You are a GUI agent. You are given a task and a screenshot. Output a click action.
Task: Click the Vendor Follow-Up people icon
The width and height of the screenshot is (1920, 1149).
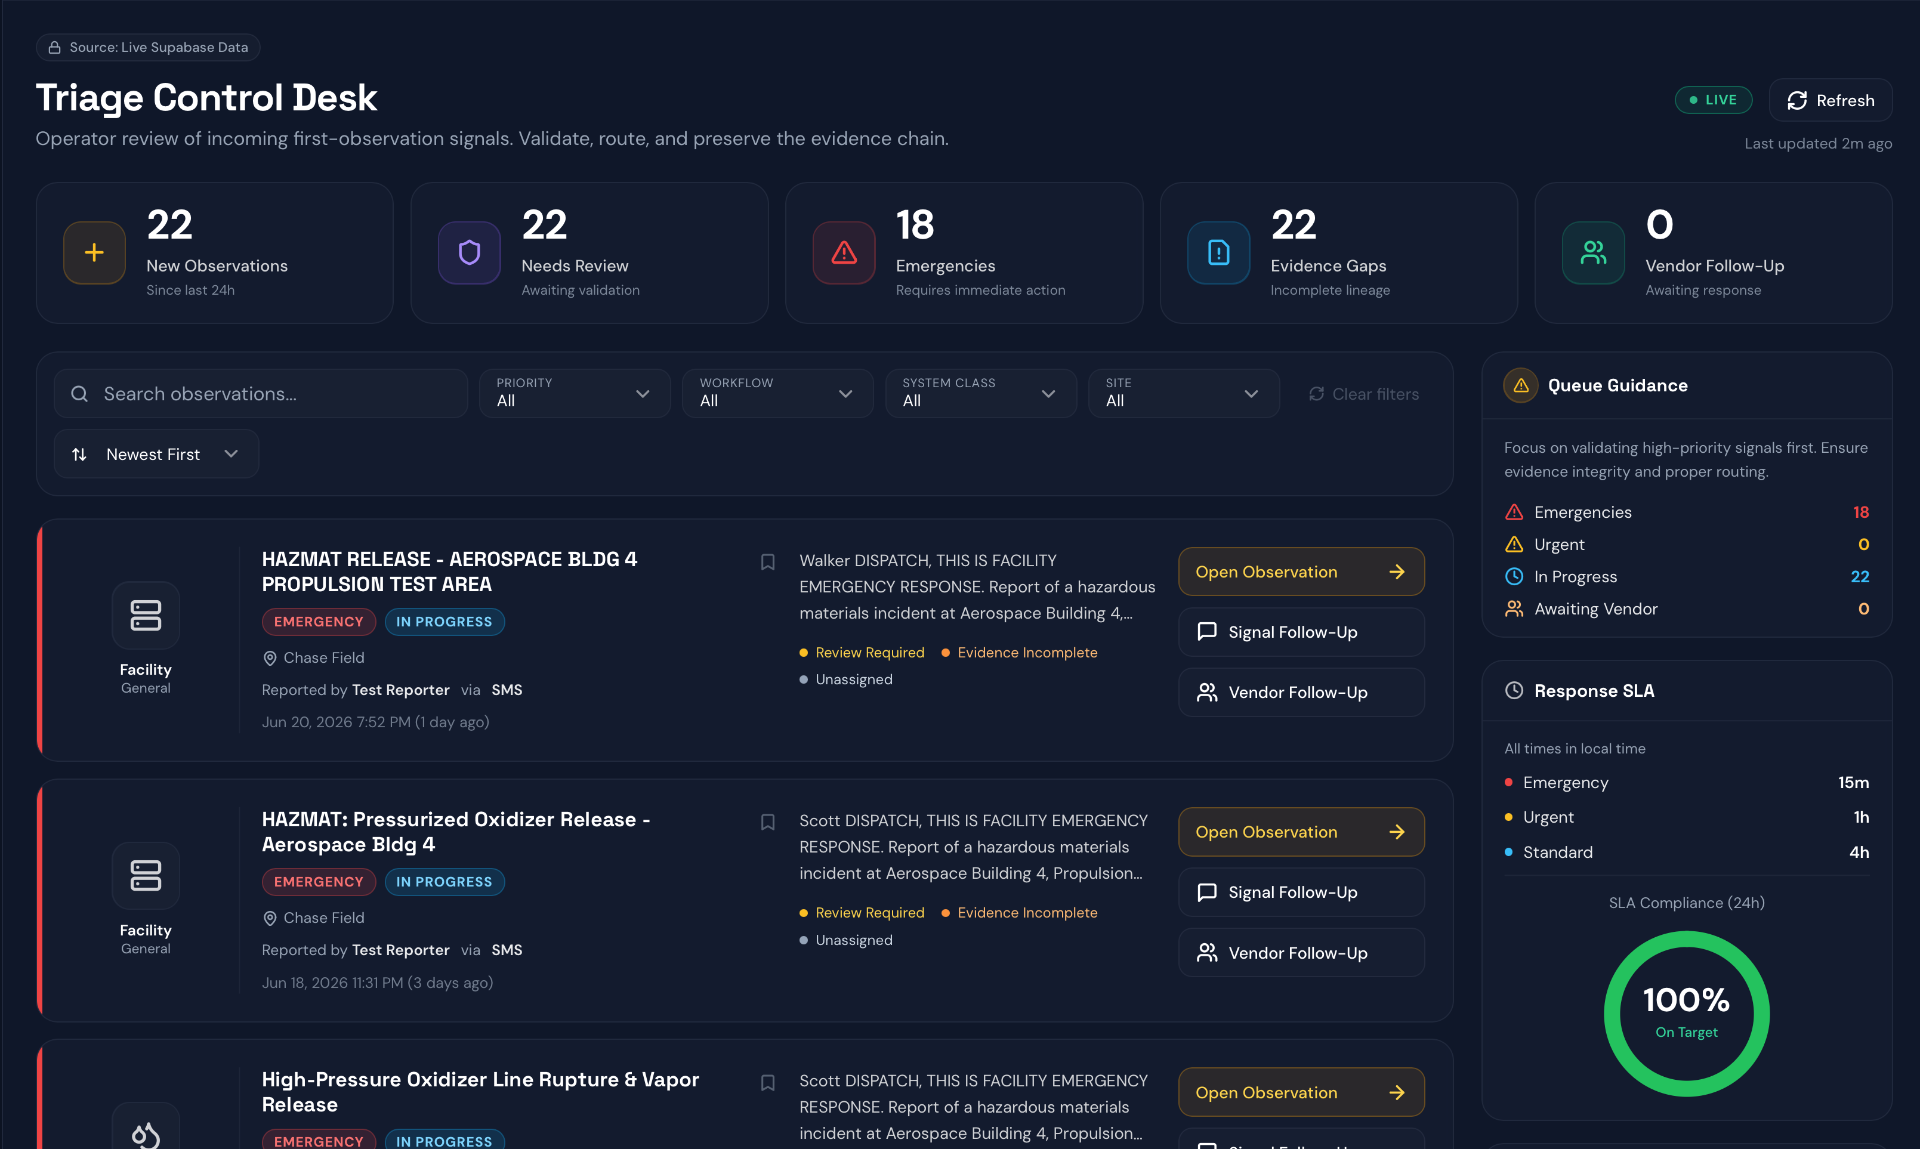point(1593,253)
